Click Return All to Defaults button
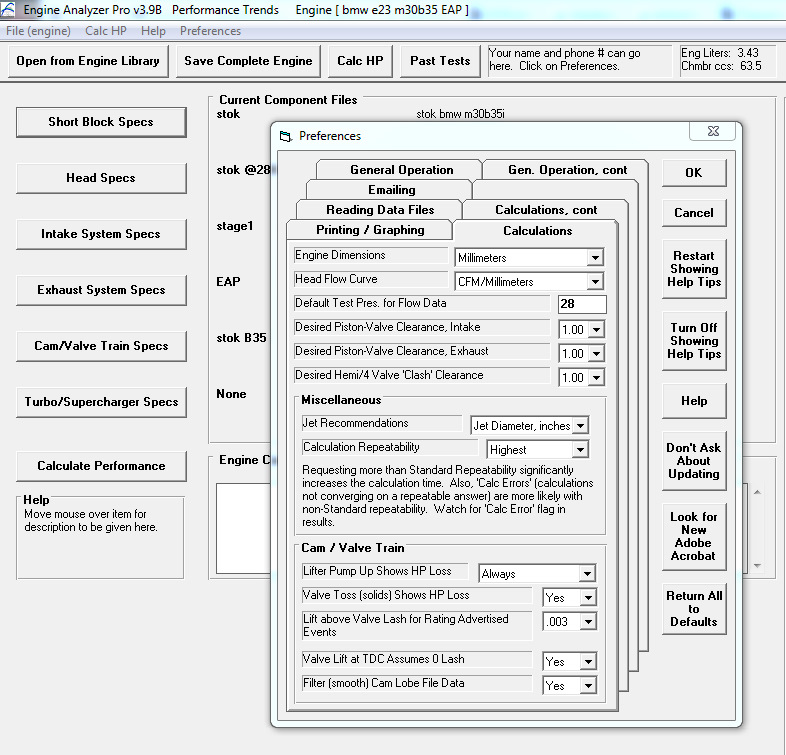The height and width of the screenshot is (755, 786). 694,609
